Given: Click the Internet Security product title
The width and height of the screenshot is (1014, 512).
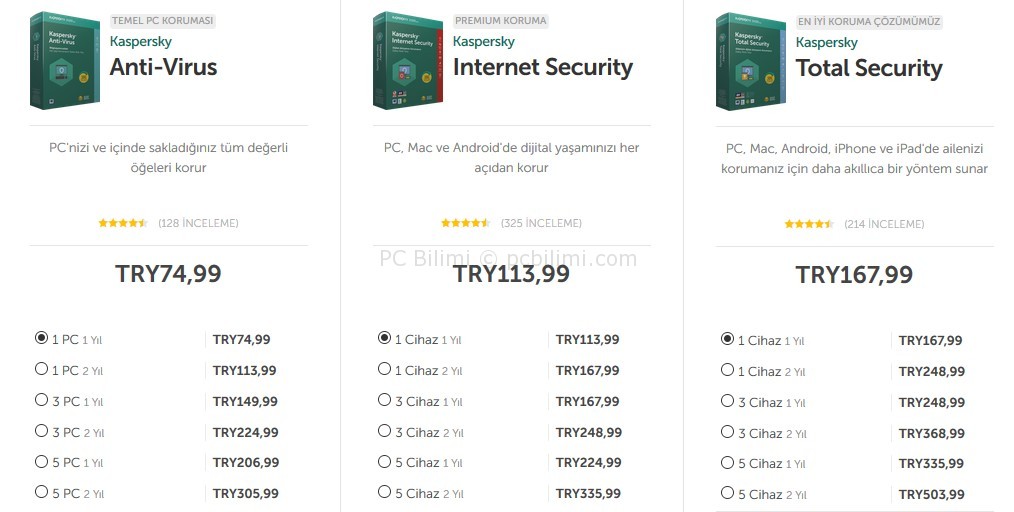Looking at the screenshot, I should (x=542, y=67).
